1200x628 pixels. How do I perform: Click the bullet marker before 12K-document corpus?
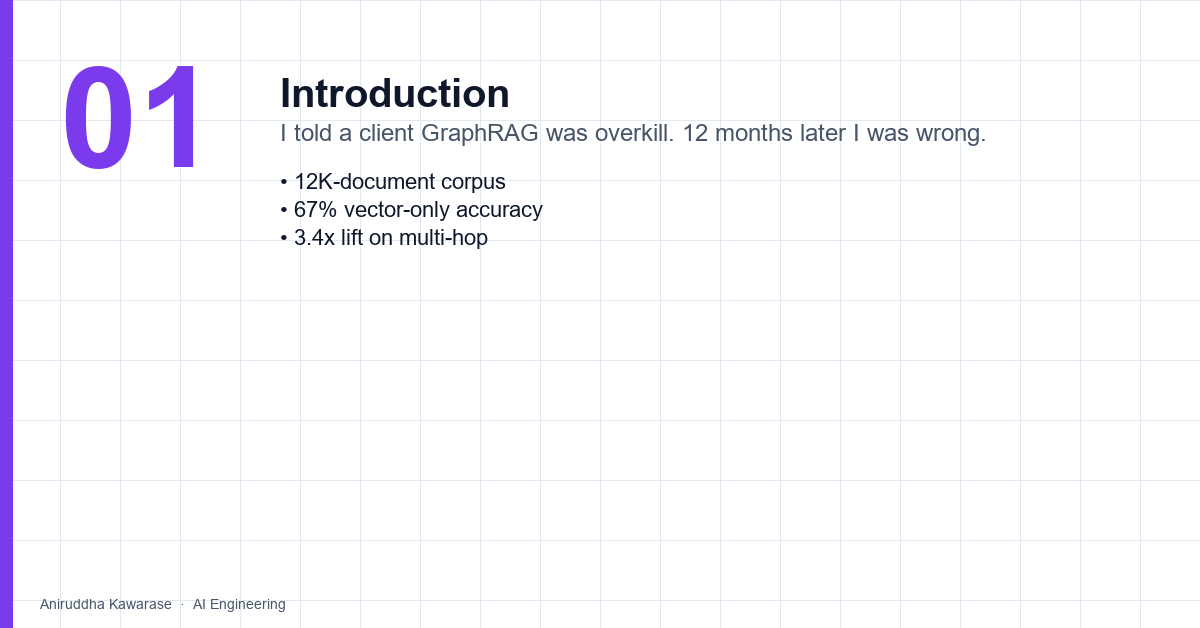coord(284,182)
